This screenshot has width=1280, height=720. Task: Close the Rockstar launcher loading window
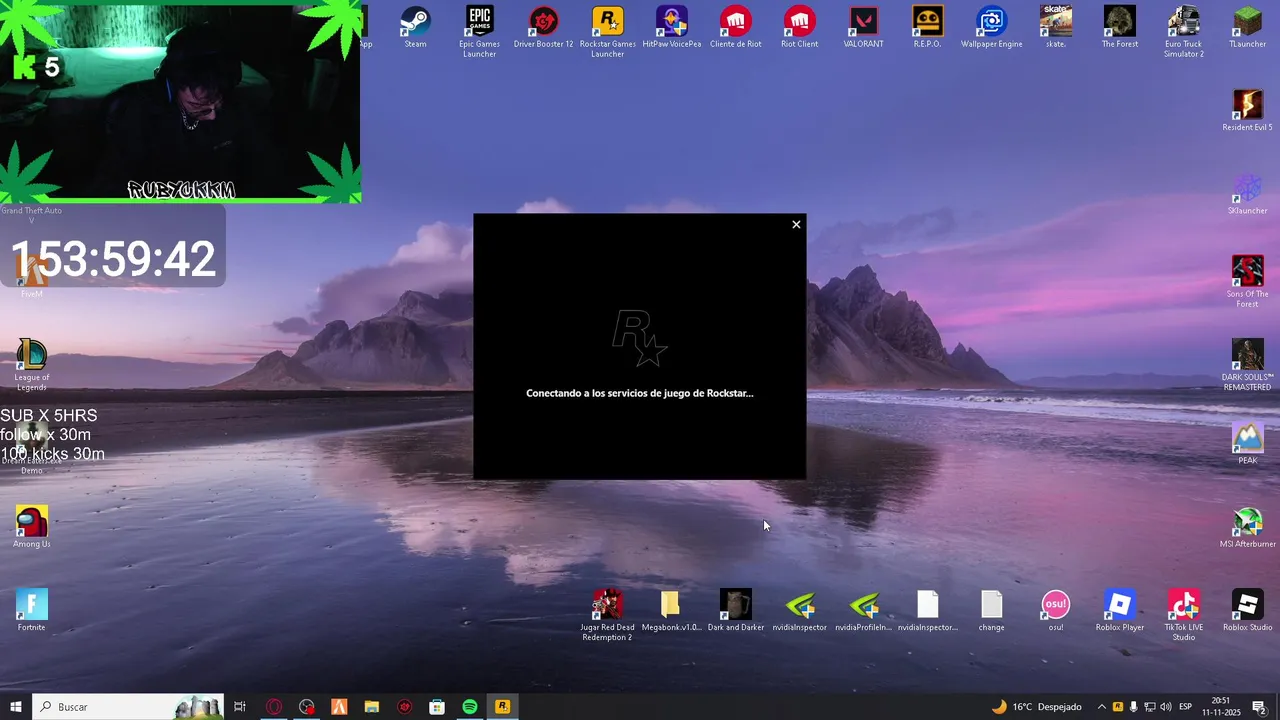(x=796, y=224)
